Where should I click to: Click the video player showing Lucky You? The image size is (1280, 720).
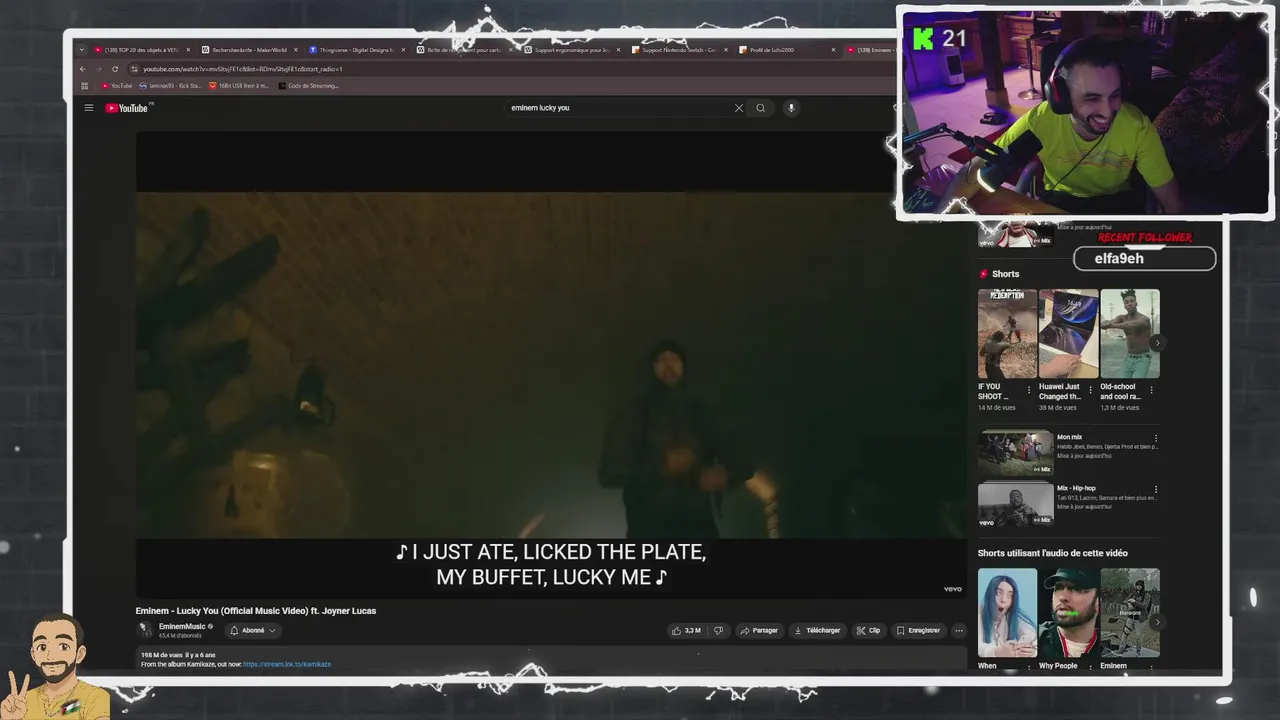551,365
